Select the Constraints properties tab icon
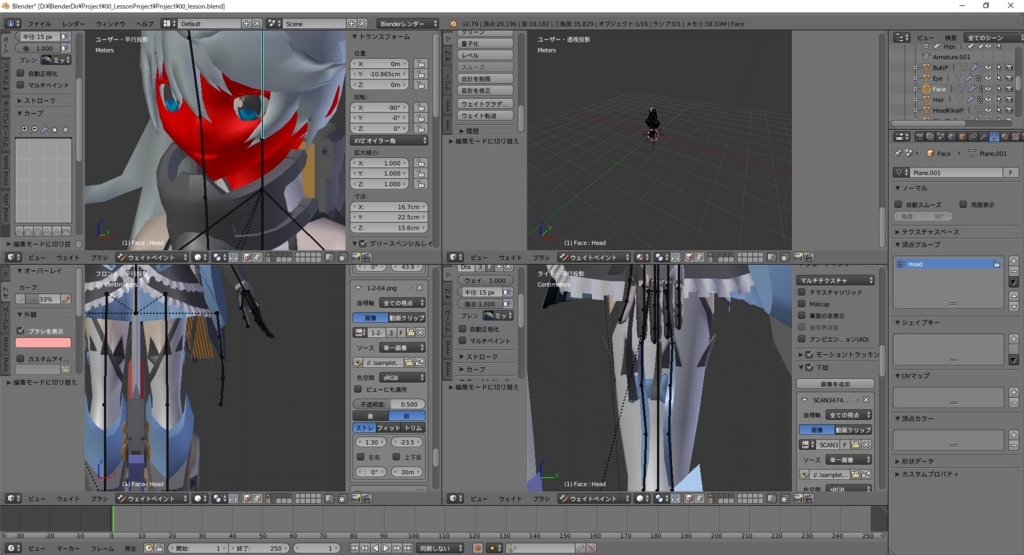 [973, 137]
